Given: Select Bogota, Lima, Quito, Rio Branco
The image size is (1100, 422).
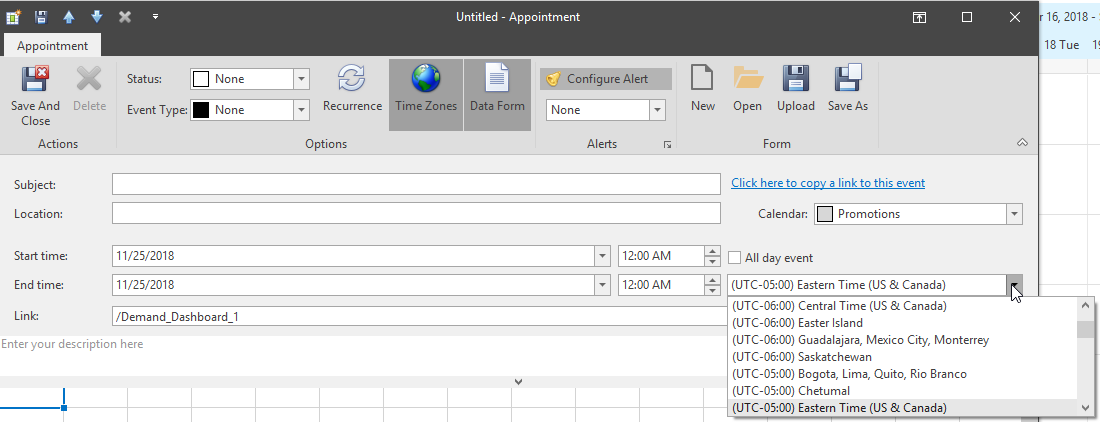Looking at the screenshot, I should pyautogui.click(x=902, y=374).
